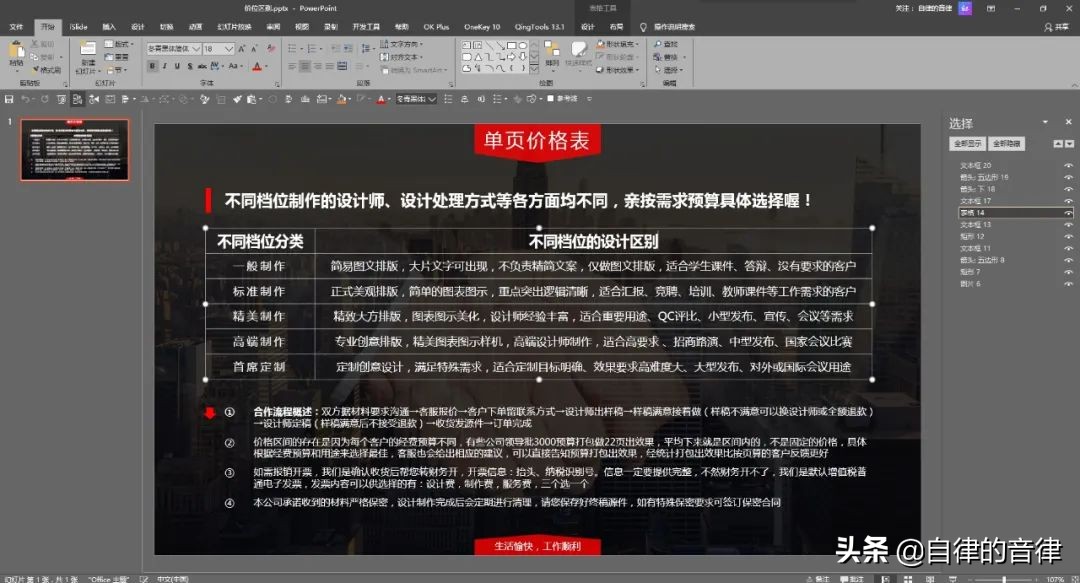Click the 全部隐藏 hide all button
Screen dimensions: 1080x583
click(x=1006, y=143)
